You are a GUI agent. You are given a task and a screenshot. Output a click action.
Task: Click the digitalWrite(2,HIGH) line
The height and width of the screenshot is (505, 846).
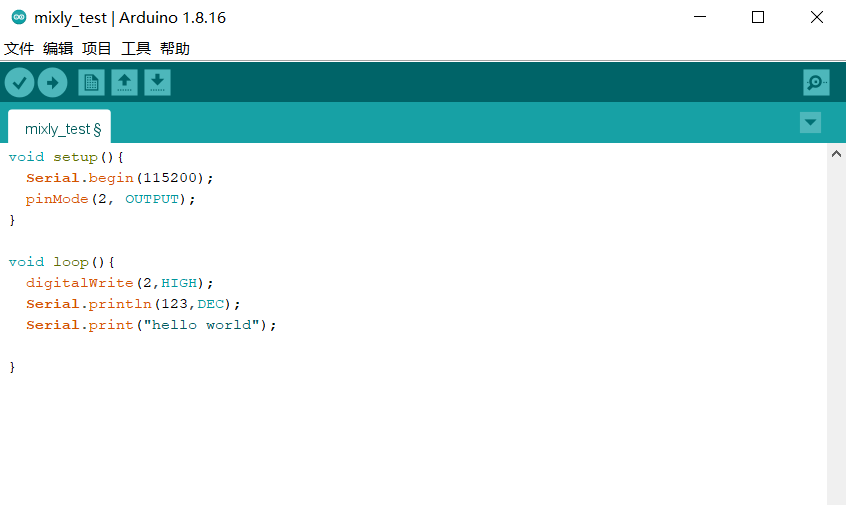(120, 283)
